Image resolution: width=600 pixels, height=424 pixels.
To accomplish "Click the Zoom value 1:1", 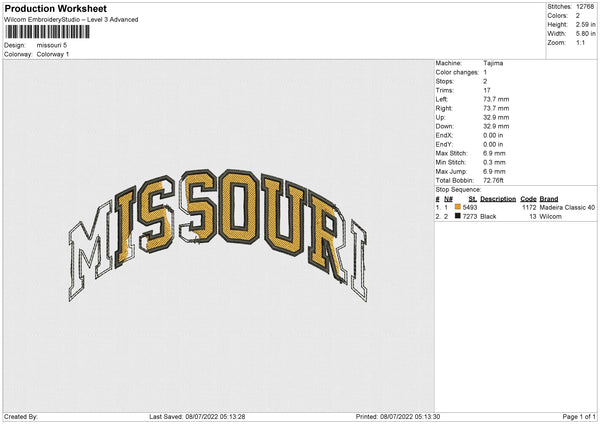I will tap(580, 42).
